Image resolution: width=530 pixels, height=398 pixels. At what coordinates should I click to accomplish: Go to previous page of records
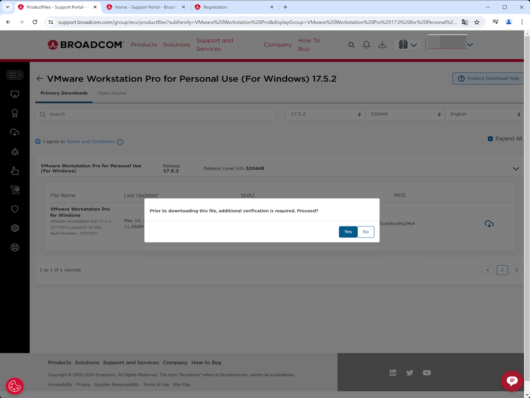[x=487, y=270]
